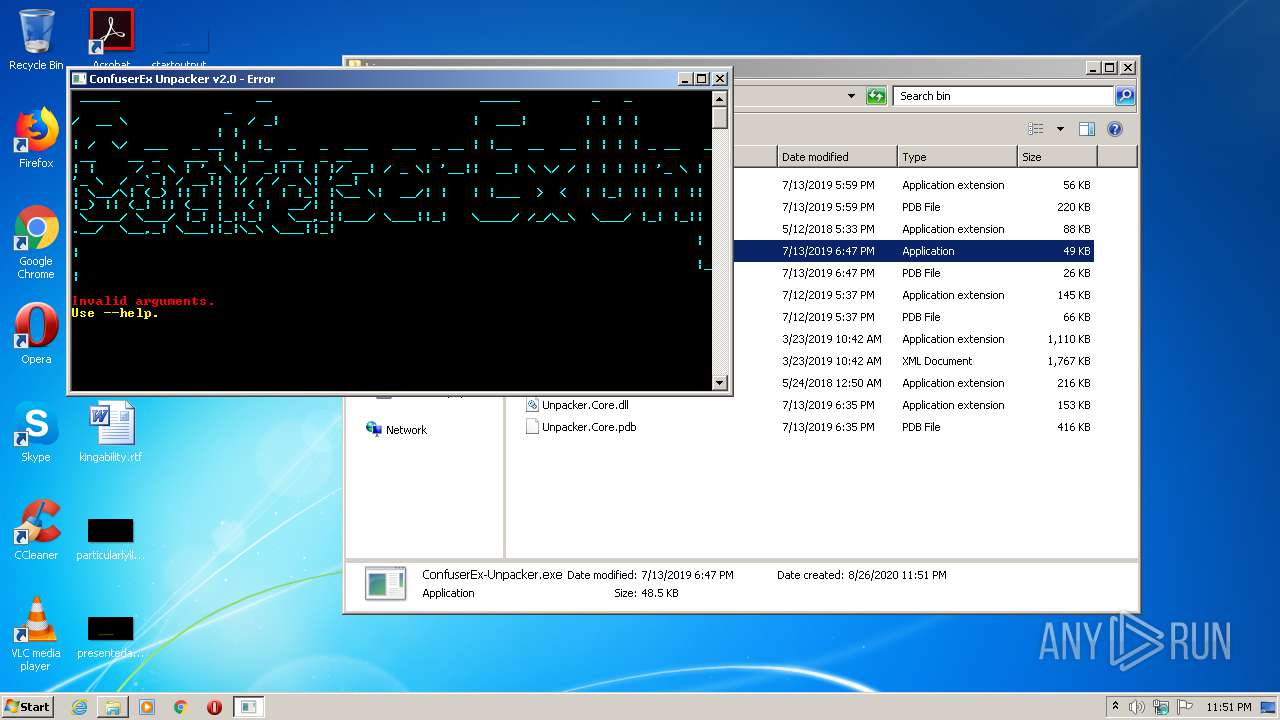This screenshot has height=720, width=1280.
Task: Click the refresh button in Explorer address bar
Action: (876, 96)
